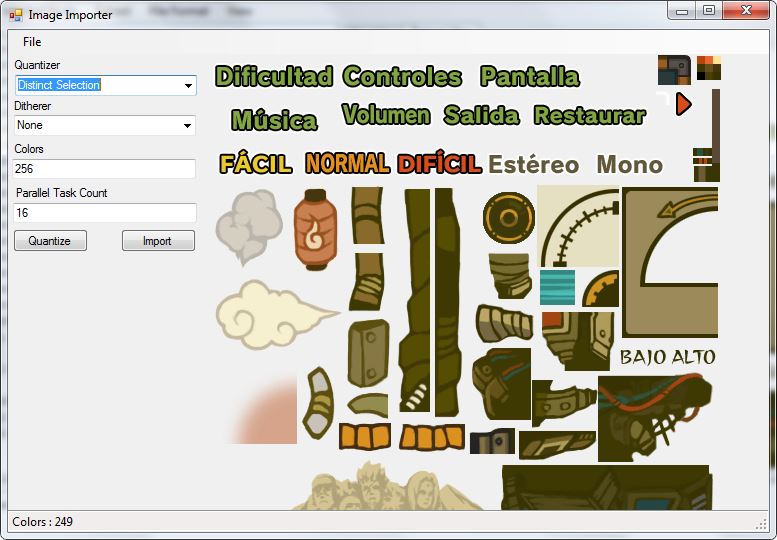Click the dark tile sprite beside palette
The height and width of the screenshot is (540, 777).
(x=674, y=70)
